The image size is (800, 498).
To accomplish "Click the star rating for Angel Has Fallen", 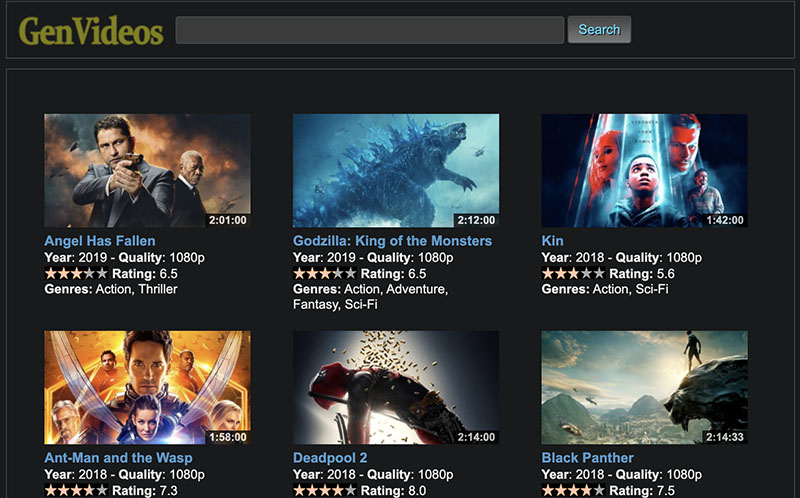I will coord(75,273).
